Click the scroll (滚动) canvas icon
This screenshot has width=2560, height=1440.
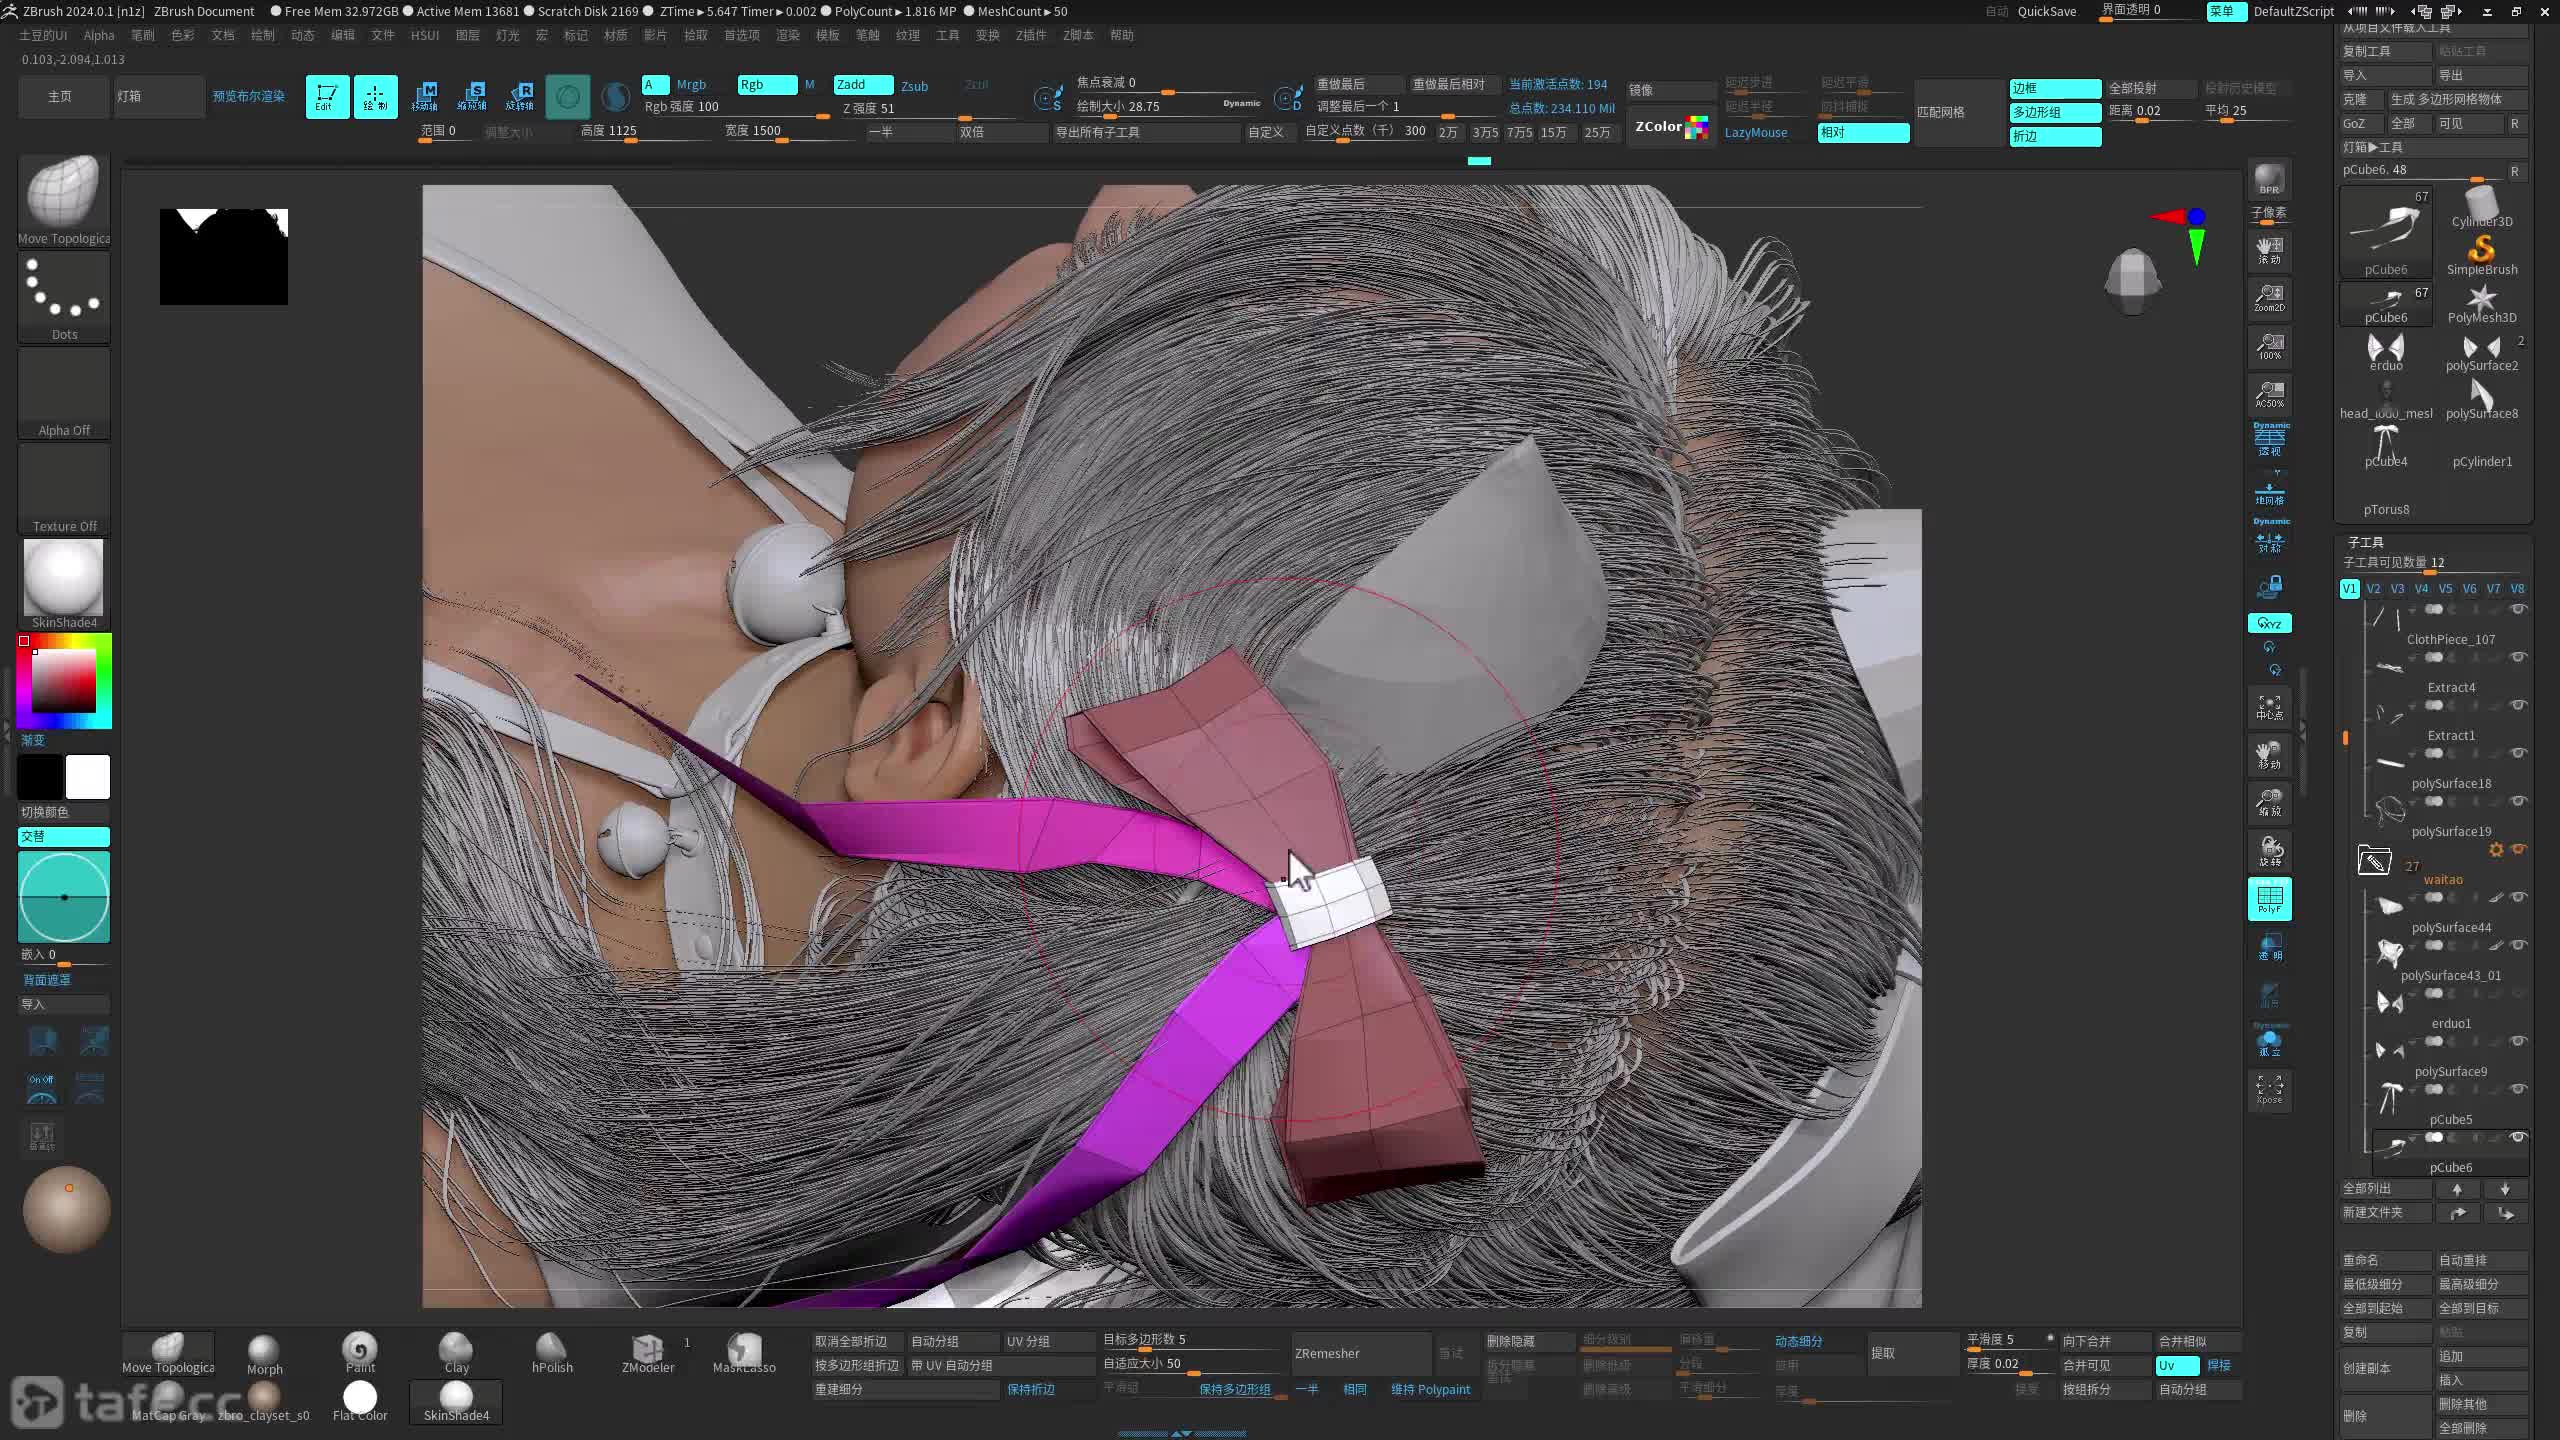pos(2269,250)
